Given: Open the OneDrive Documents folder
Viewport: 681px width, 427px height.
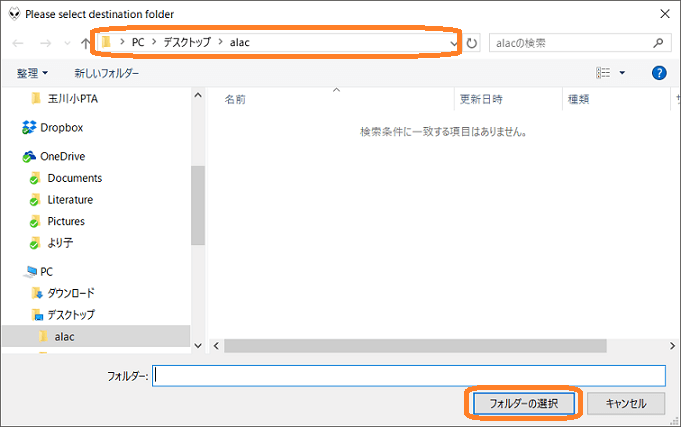Looking at the screenshot, I should pyautogui.click(x=75, y=178).
